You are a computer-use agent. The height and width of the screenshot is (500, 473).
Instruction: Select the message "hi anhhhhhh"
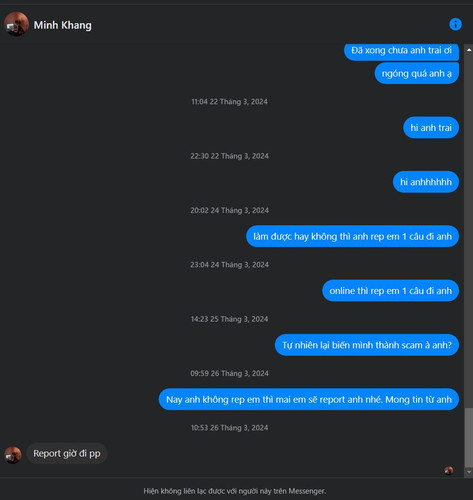coord(426,182)
